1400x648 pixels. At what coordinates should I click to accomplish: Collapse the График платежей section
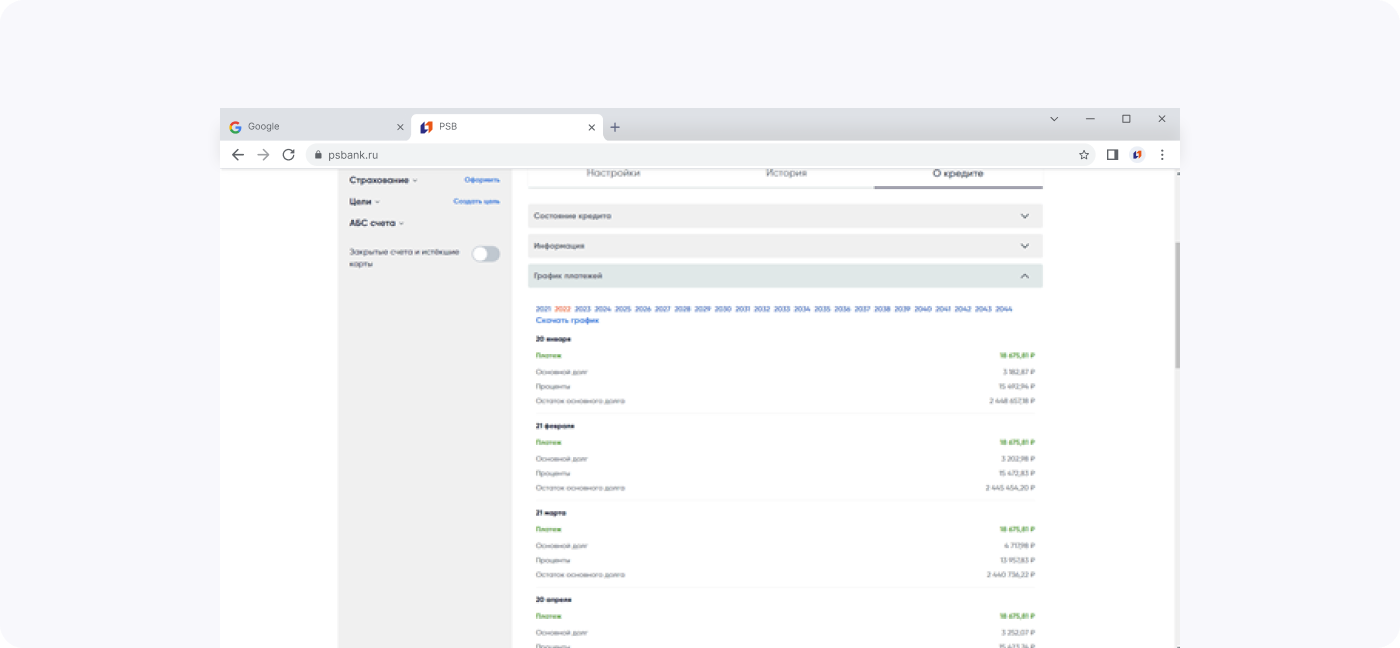pyautogui.click(x=1024, y=276)
